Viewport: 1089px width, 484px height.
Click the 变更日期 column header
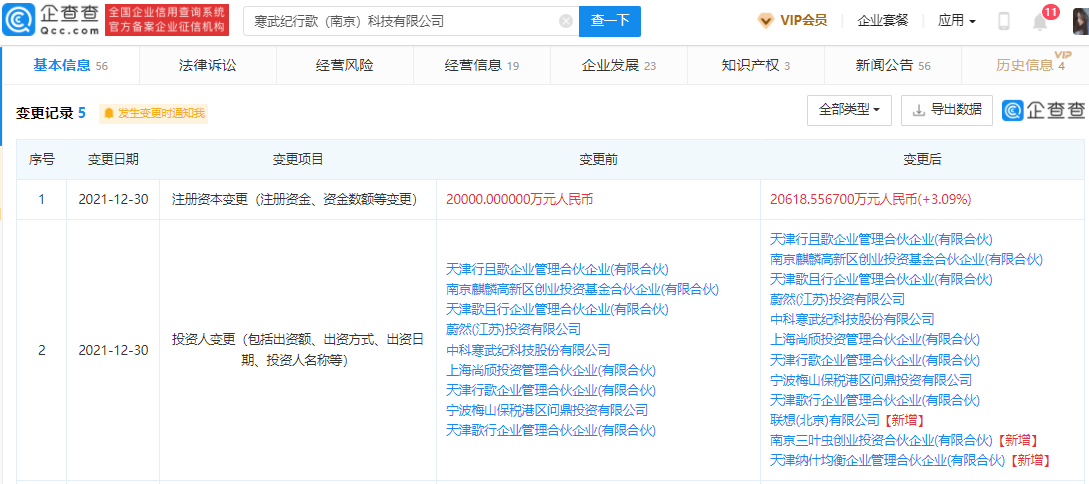click(113, 160)
